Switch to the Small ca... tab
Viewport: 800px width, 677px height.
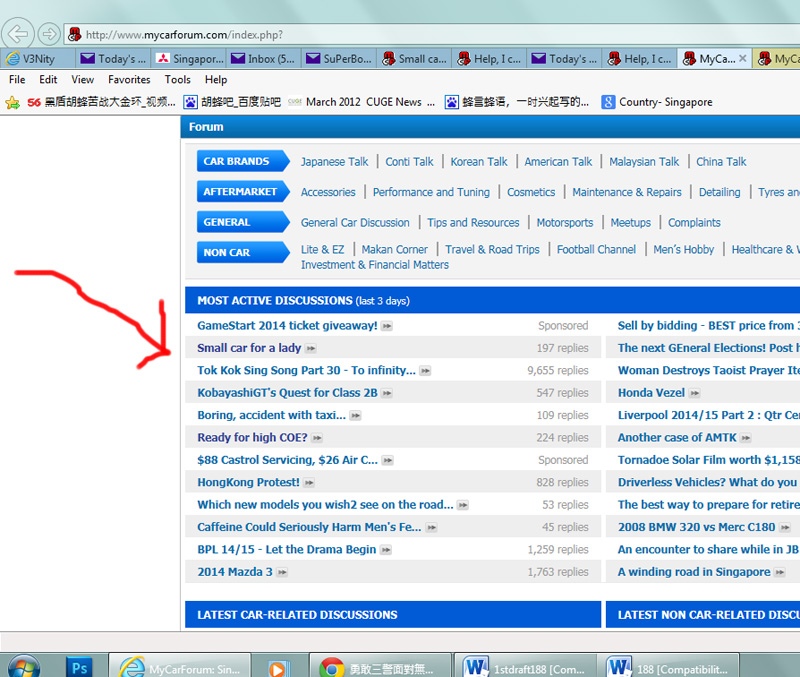click(414, 59)
